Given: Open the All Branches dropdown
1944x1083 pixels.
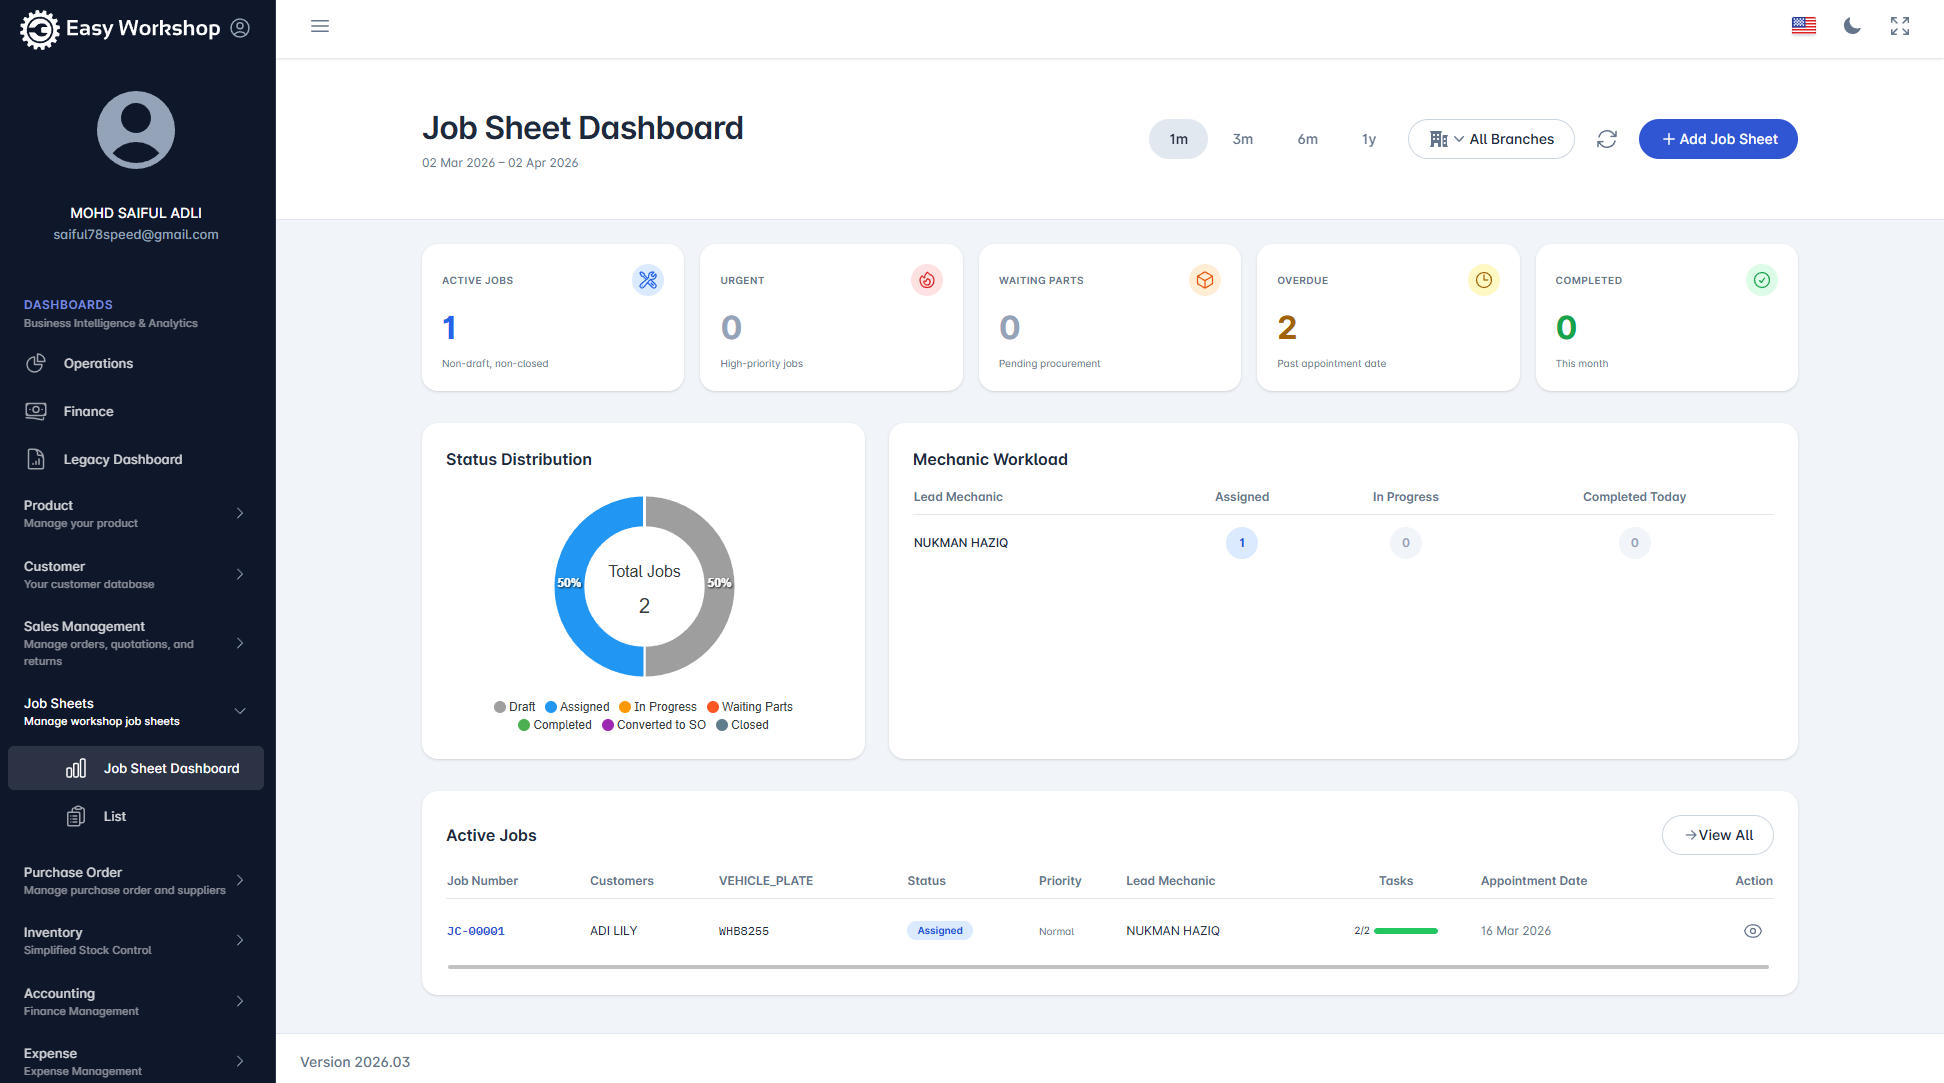Looking at the screenshot, I should tap(1491, 139).
